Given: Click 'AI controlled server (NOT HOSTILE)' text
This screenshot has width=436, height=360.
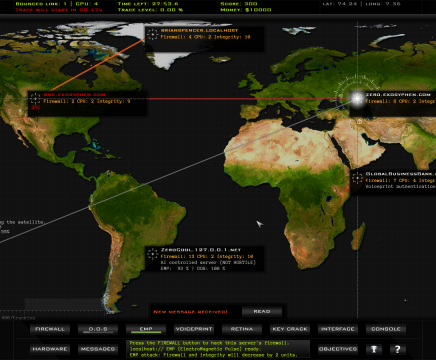Looking at the screenshot, I should click(x=208, y=262).
